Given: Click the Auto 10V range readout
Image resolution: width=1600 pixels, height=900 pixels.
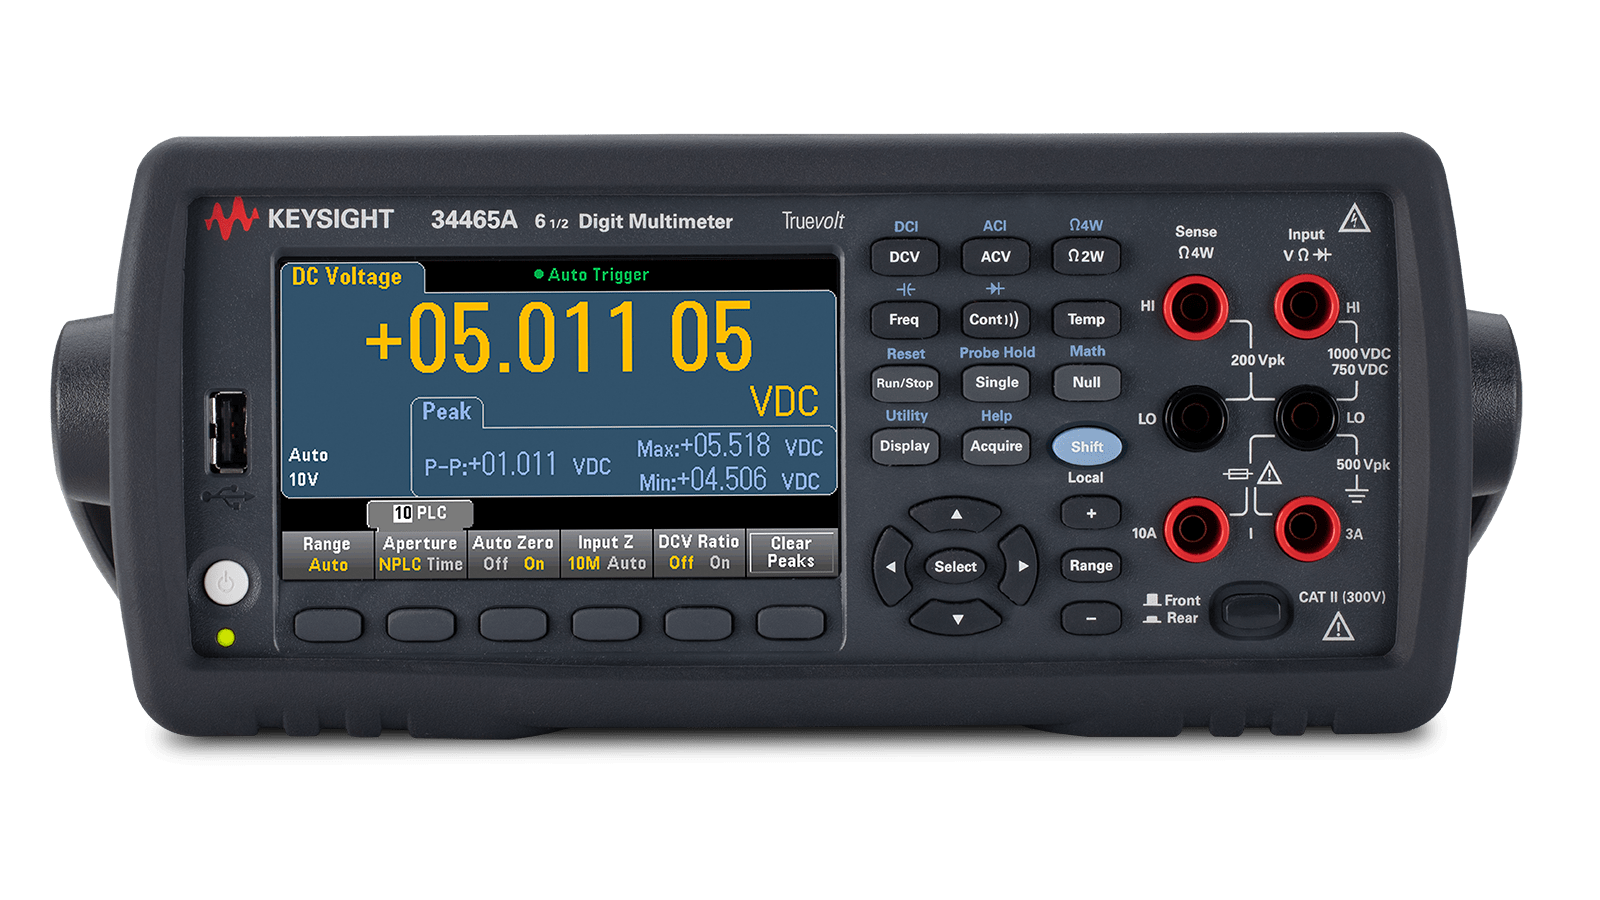Looking at the screenshot, I should (x=308, y=467).
